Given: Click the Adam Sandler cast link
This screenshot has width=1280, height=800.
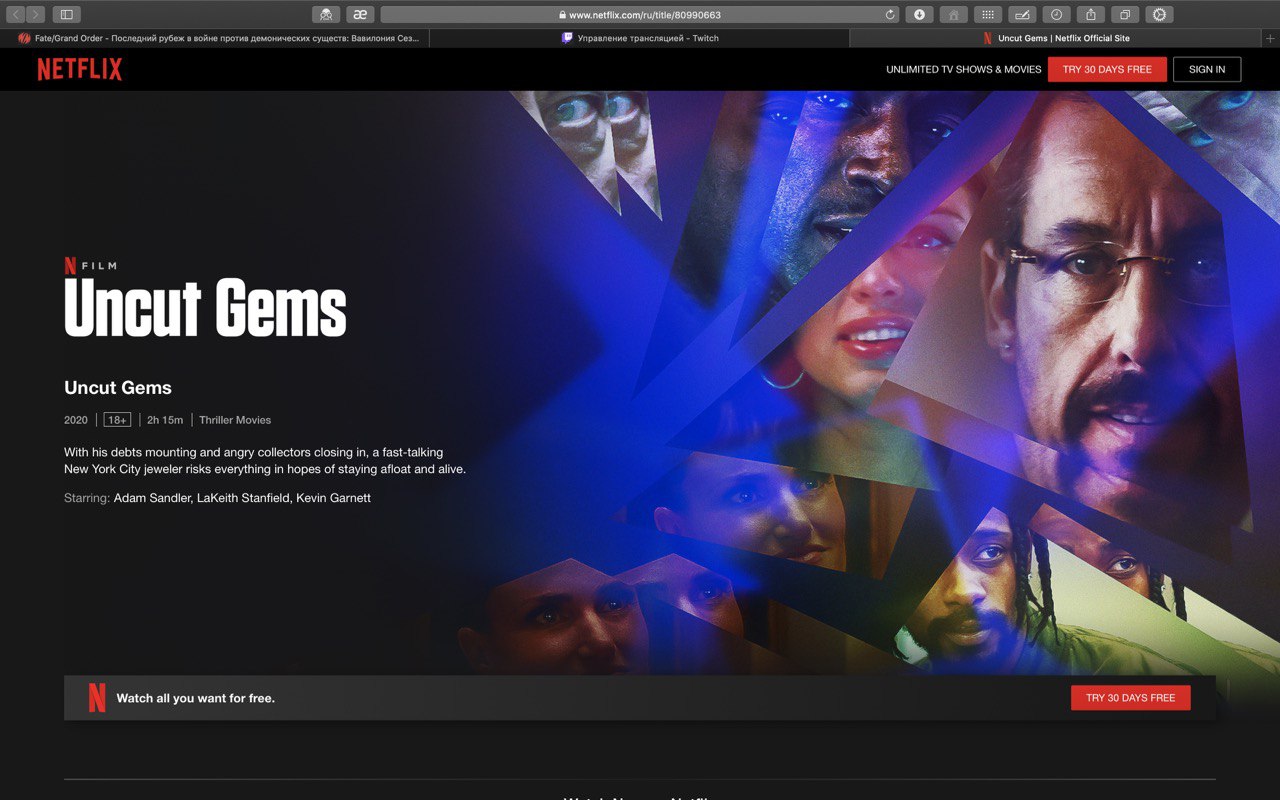Looking at the screenshot, I should click(152, 498).
